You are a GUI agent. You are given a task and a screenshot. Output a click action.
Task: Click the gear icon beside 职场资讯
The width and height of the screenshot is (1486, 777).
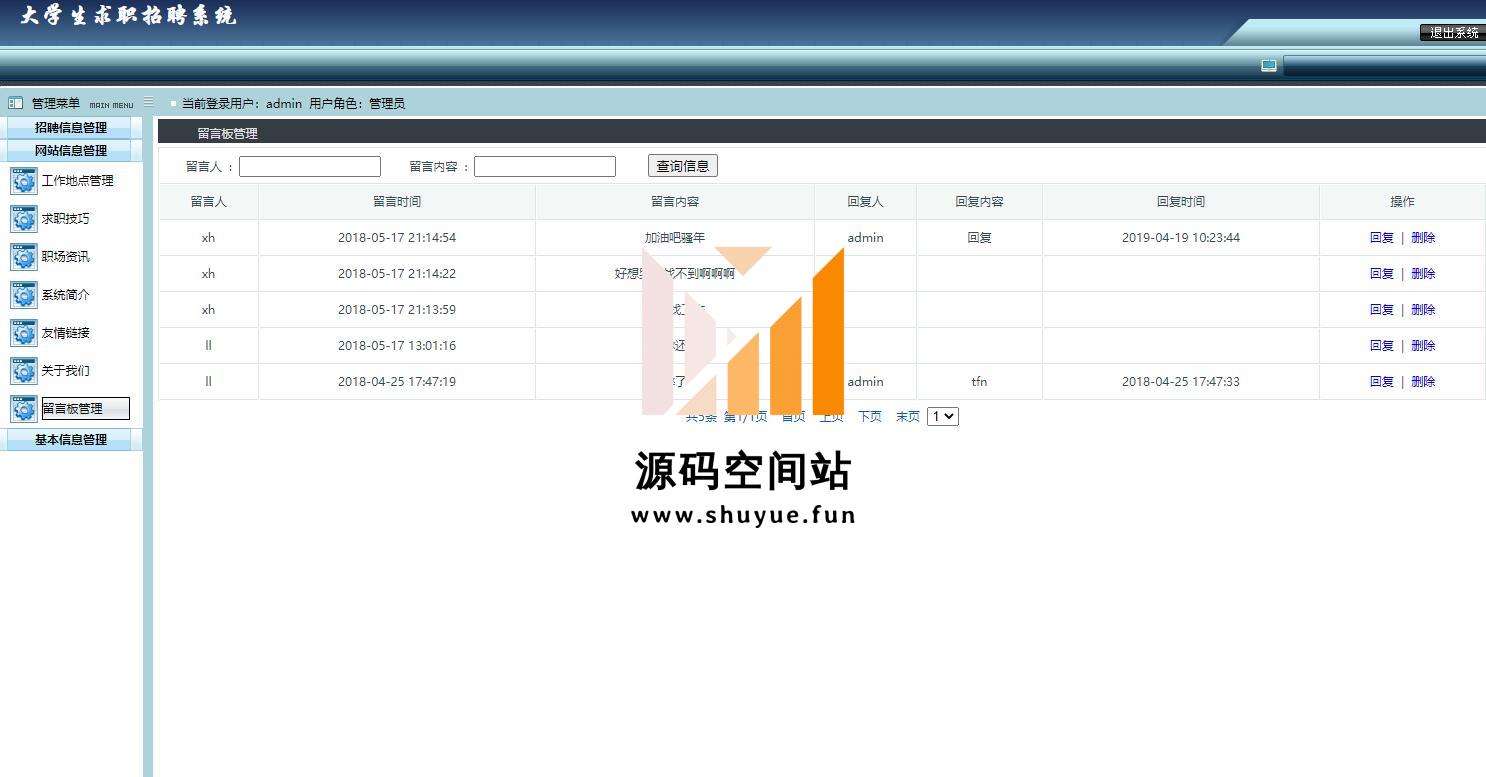(24, 257)
